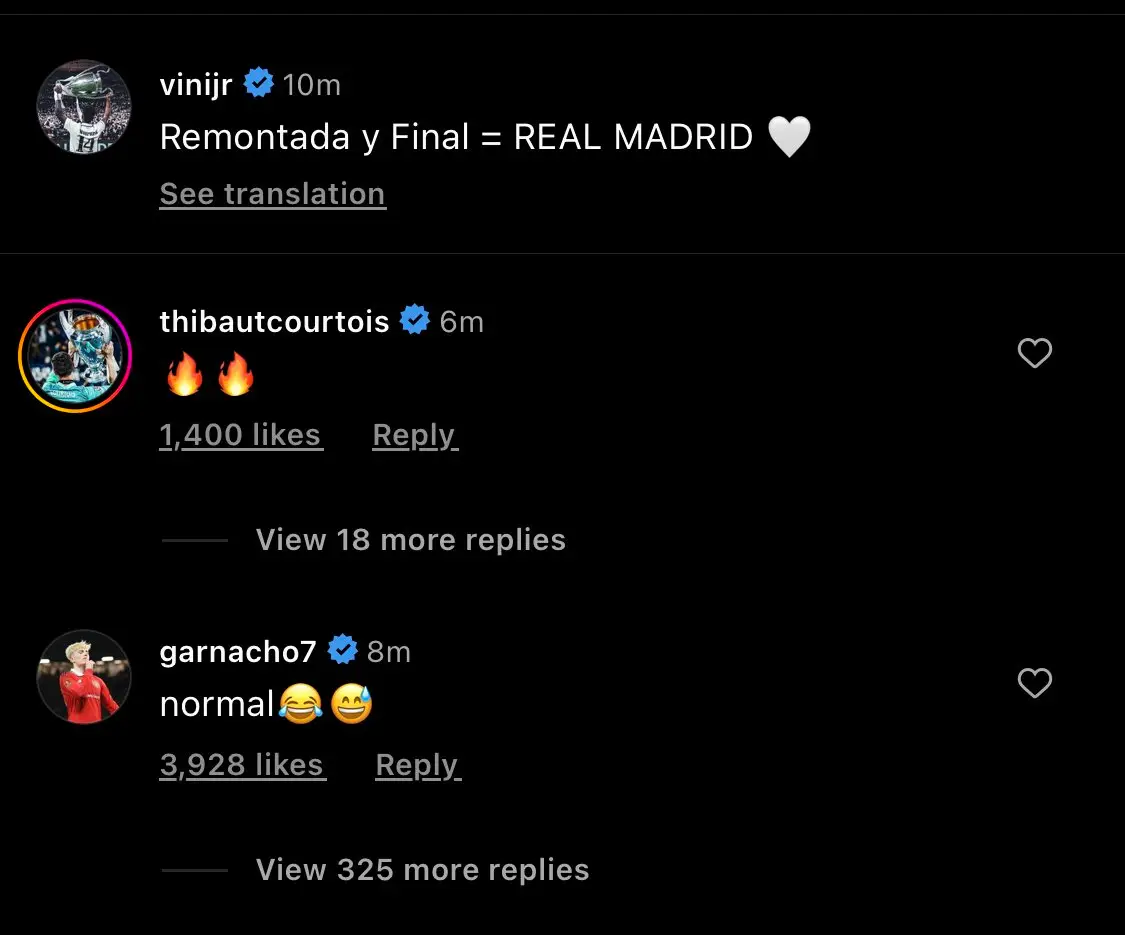Open the 3,928 likes list
Screen dimensions: 1125x935
click(241, 764)
